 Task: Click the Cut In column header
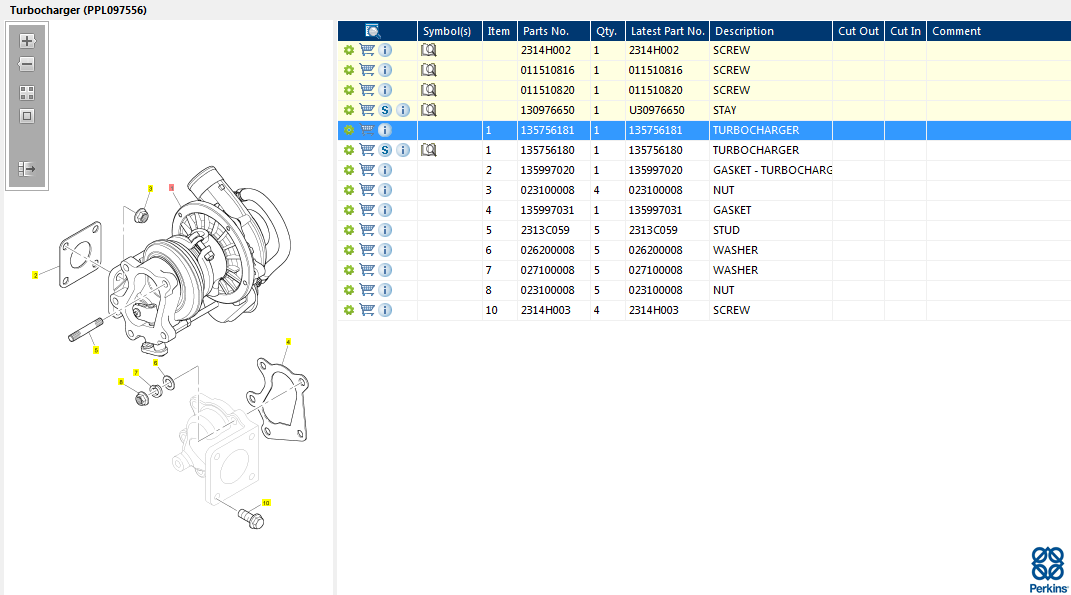click(906, 31)
